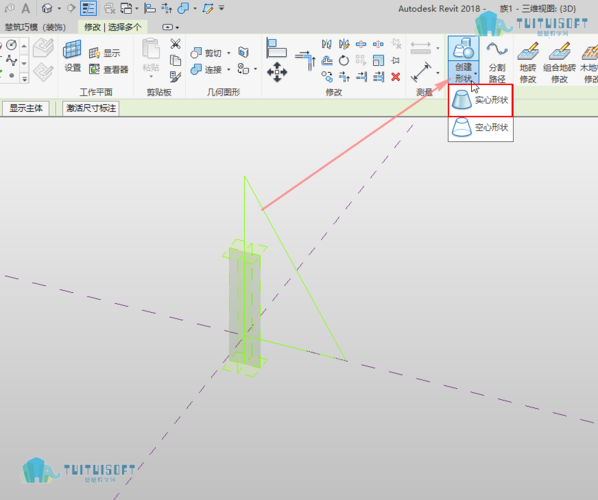Click the Section tool in quick access toolbar
Screen dimensions: 598x500
coord(71,8)
